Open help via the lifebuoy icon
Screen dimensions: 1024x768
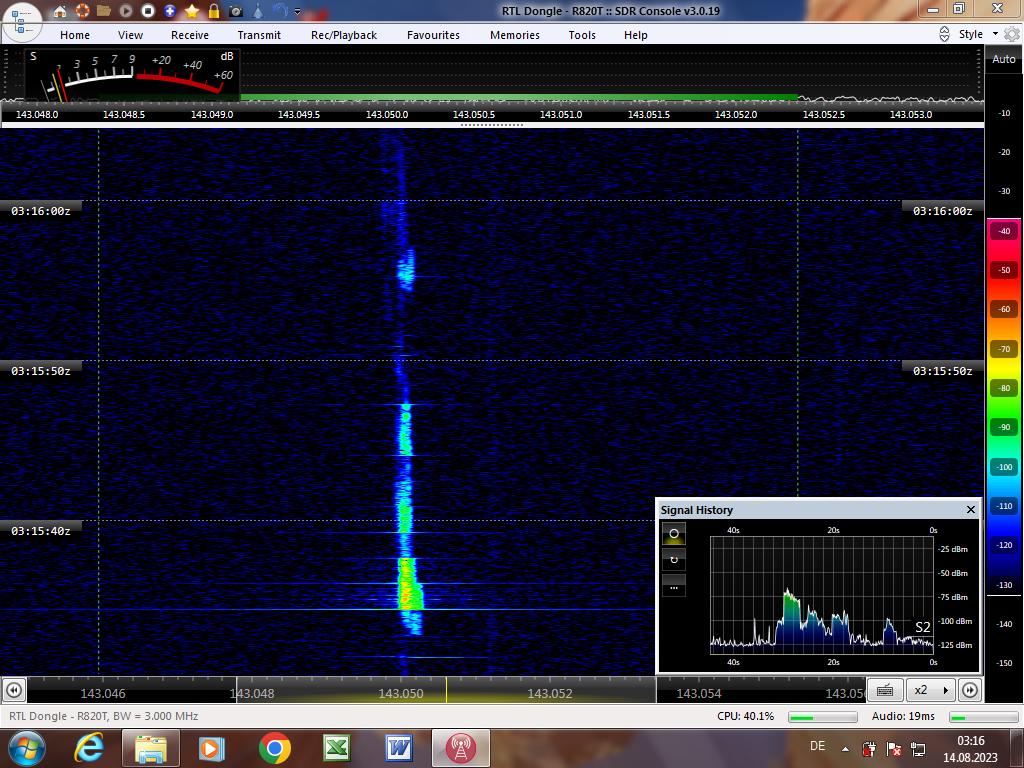[x=82, y=11]
